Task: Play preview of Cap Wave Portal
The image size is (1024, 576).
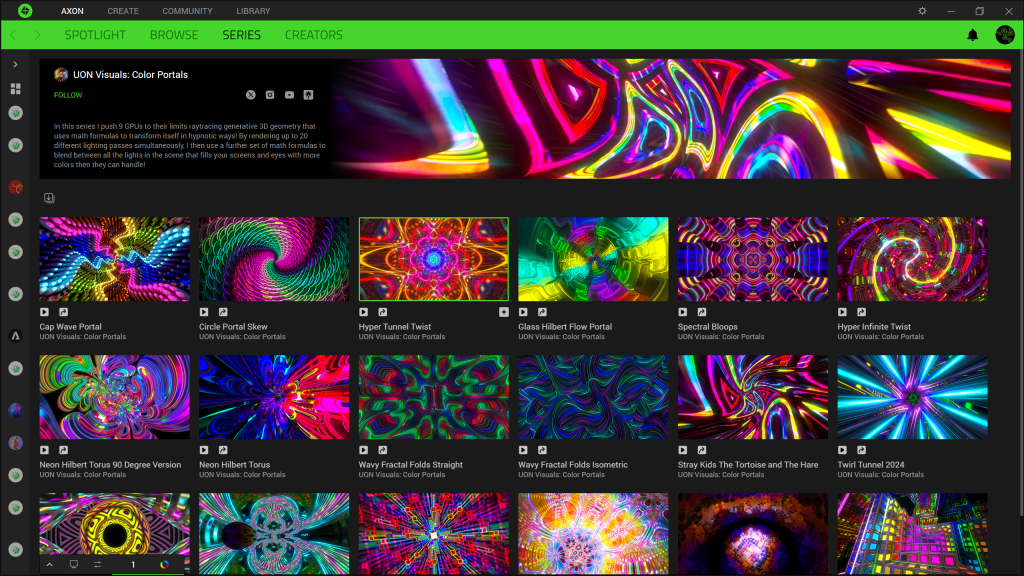Action: 44,312
